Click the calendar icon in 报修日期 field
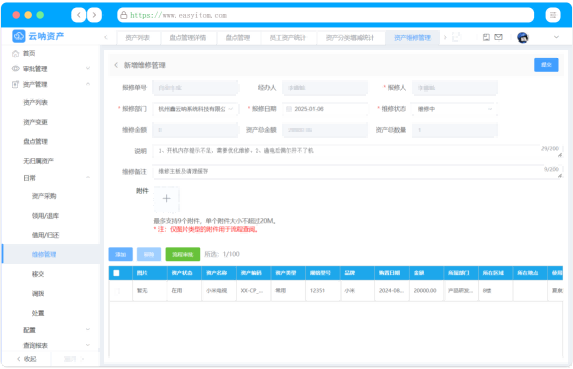 289,109
